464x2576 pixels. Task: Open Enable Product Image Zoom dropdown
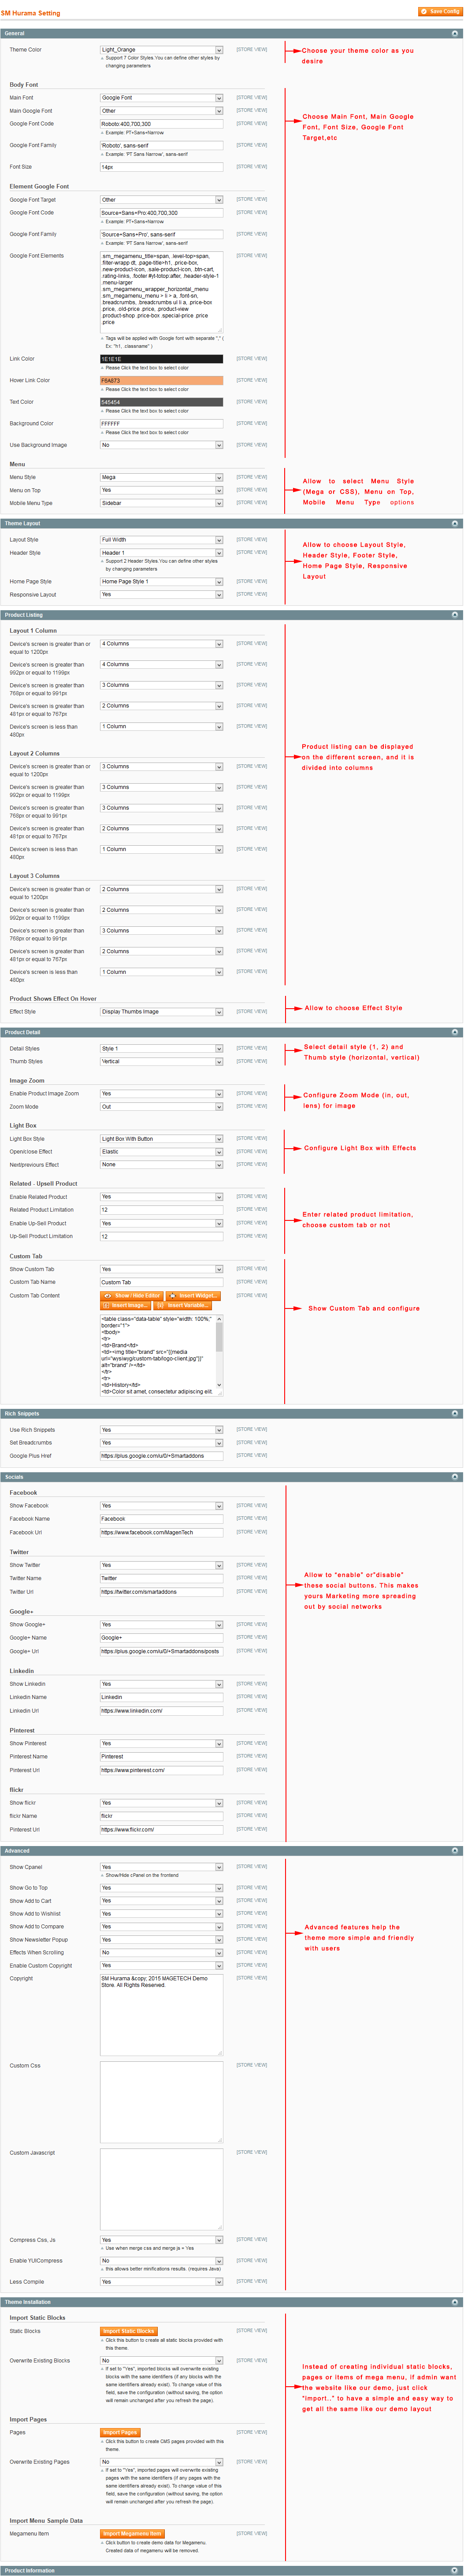pyautogui.click(x=161, y=1094)
